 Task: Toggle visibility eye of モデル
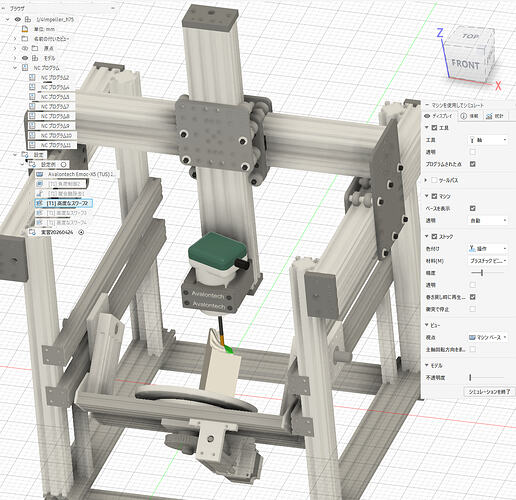pos(25,58)
